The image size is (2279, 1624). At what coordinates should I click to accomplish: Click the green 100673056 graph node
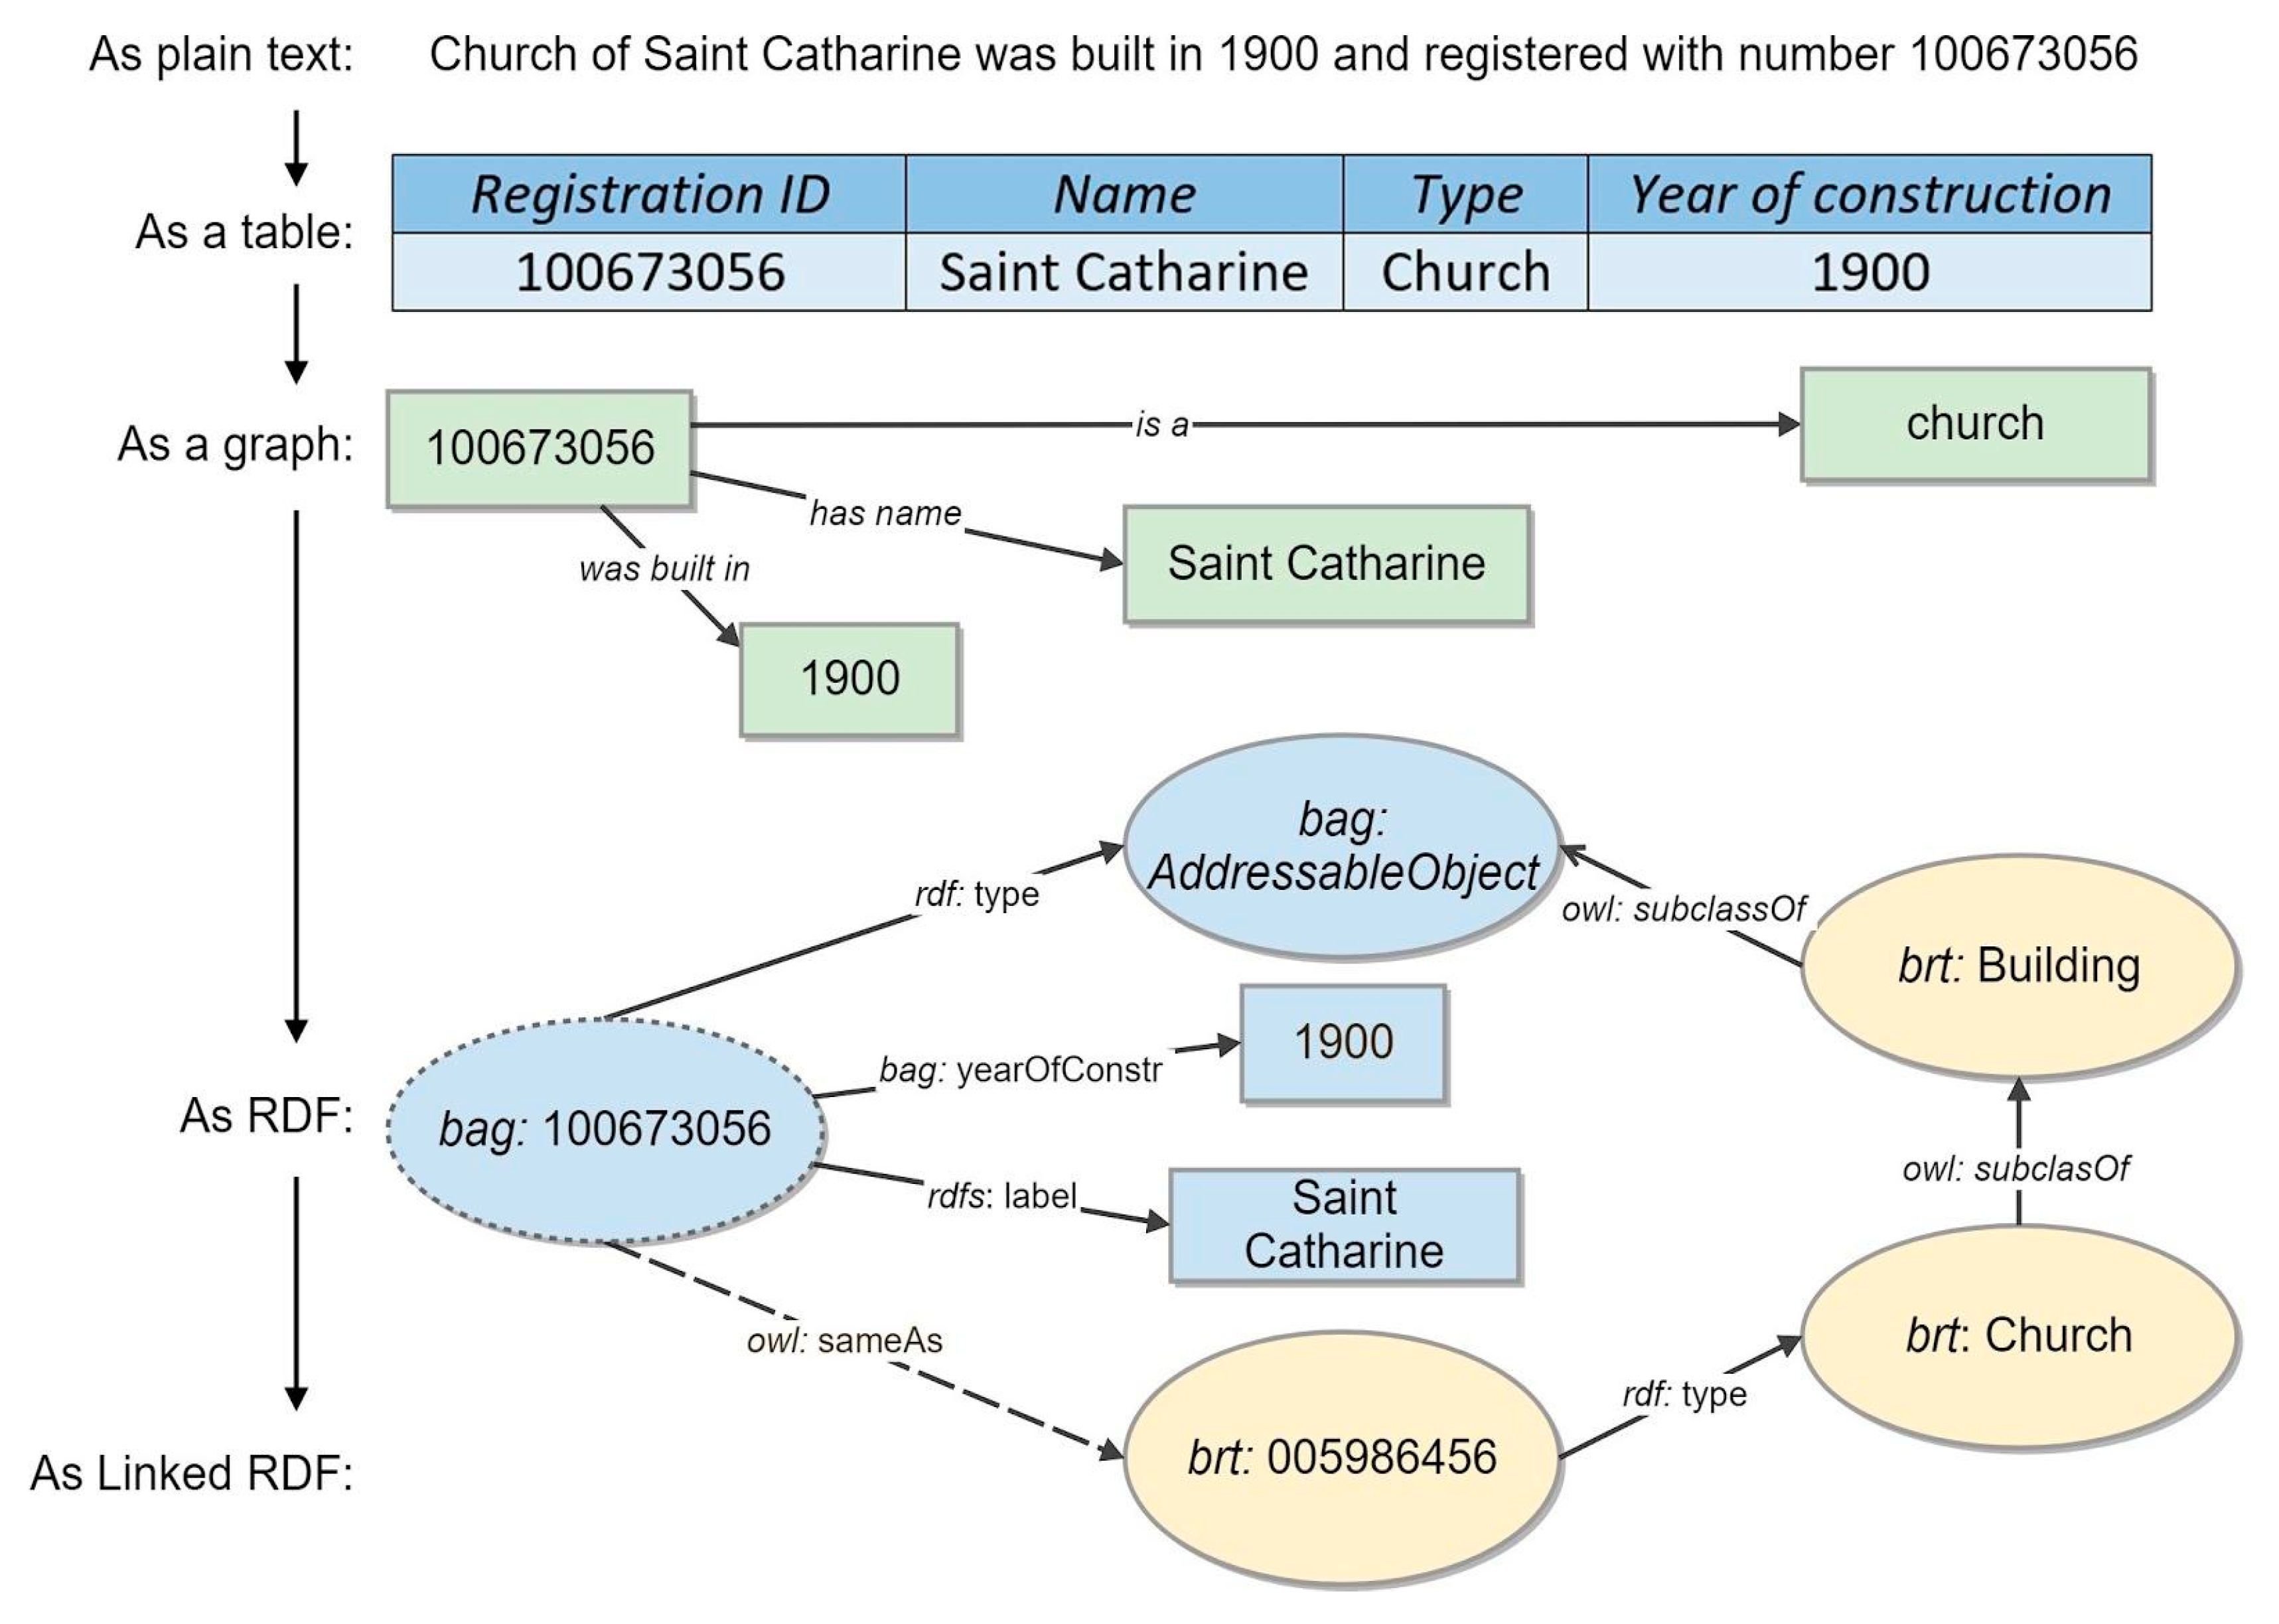click(539, 448)
